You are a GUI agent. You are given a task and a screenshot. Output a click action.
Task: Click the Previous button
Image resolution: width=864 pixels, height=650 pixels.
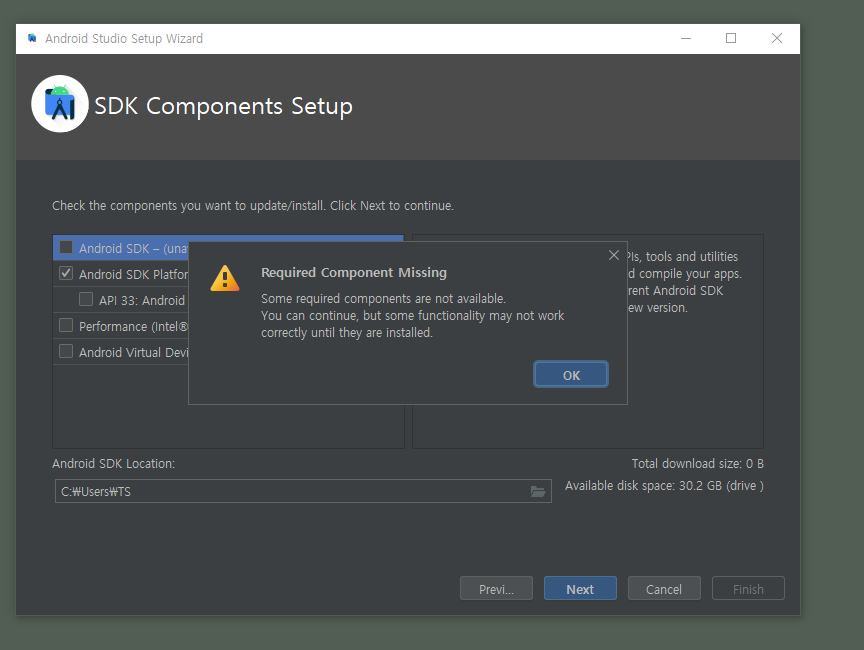pos(496,588)
